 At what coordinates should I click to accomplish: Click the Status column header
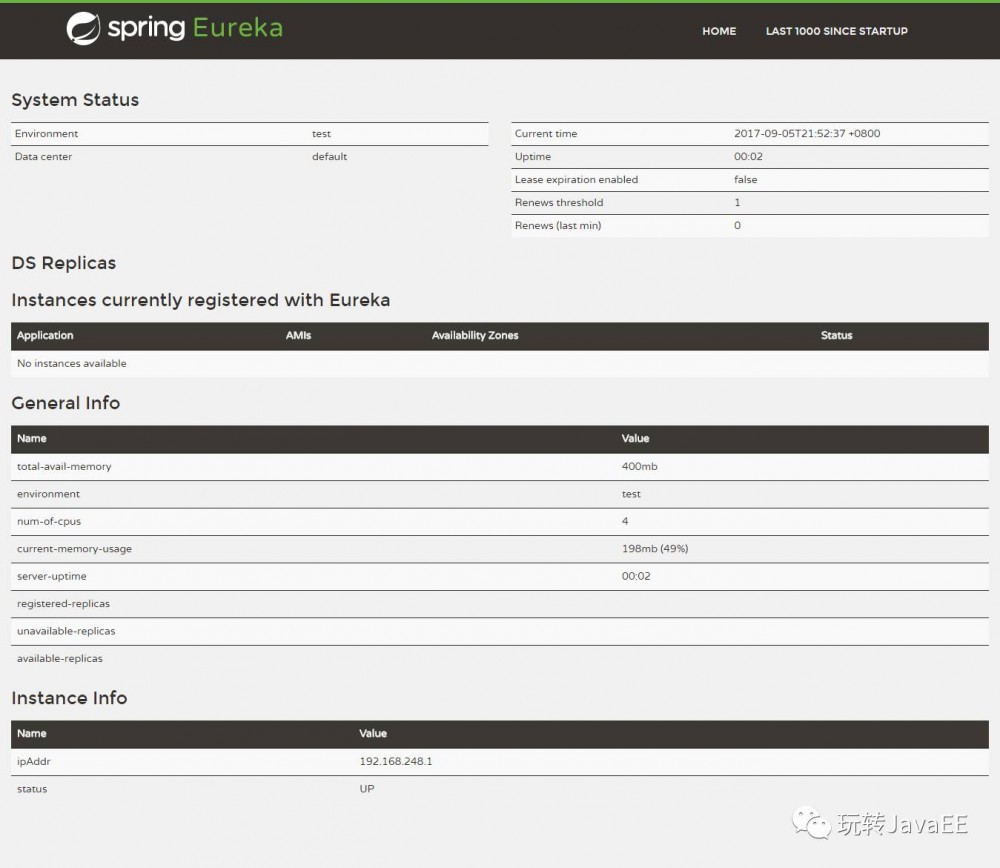click(837, 335)
